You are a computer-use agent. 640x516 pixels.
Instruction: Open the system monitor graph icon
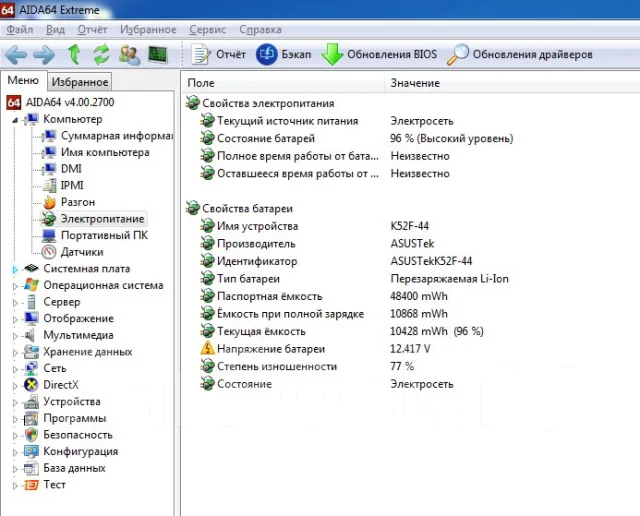(158, 54)
